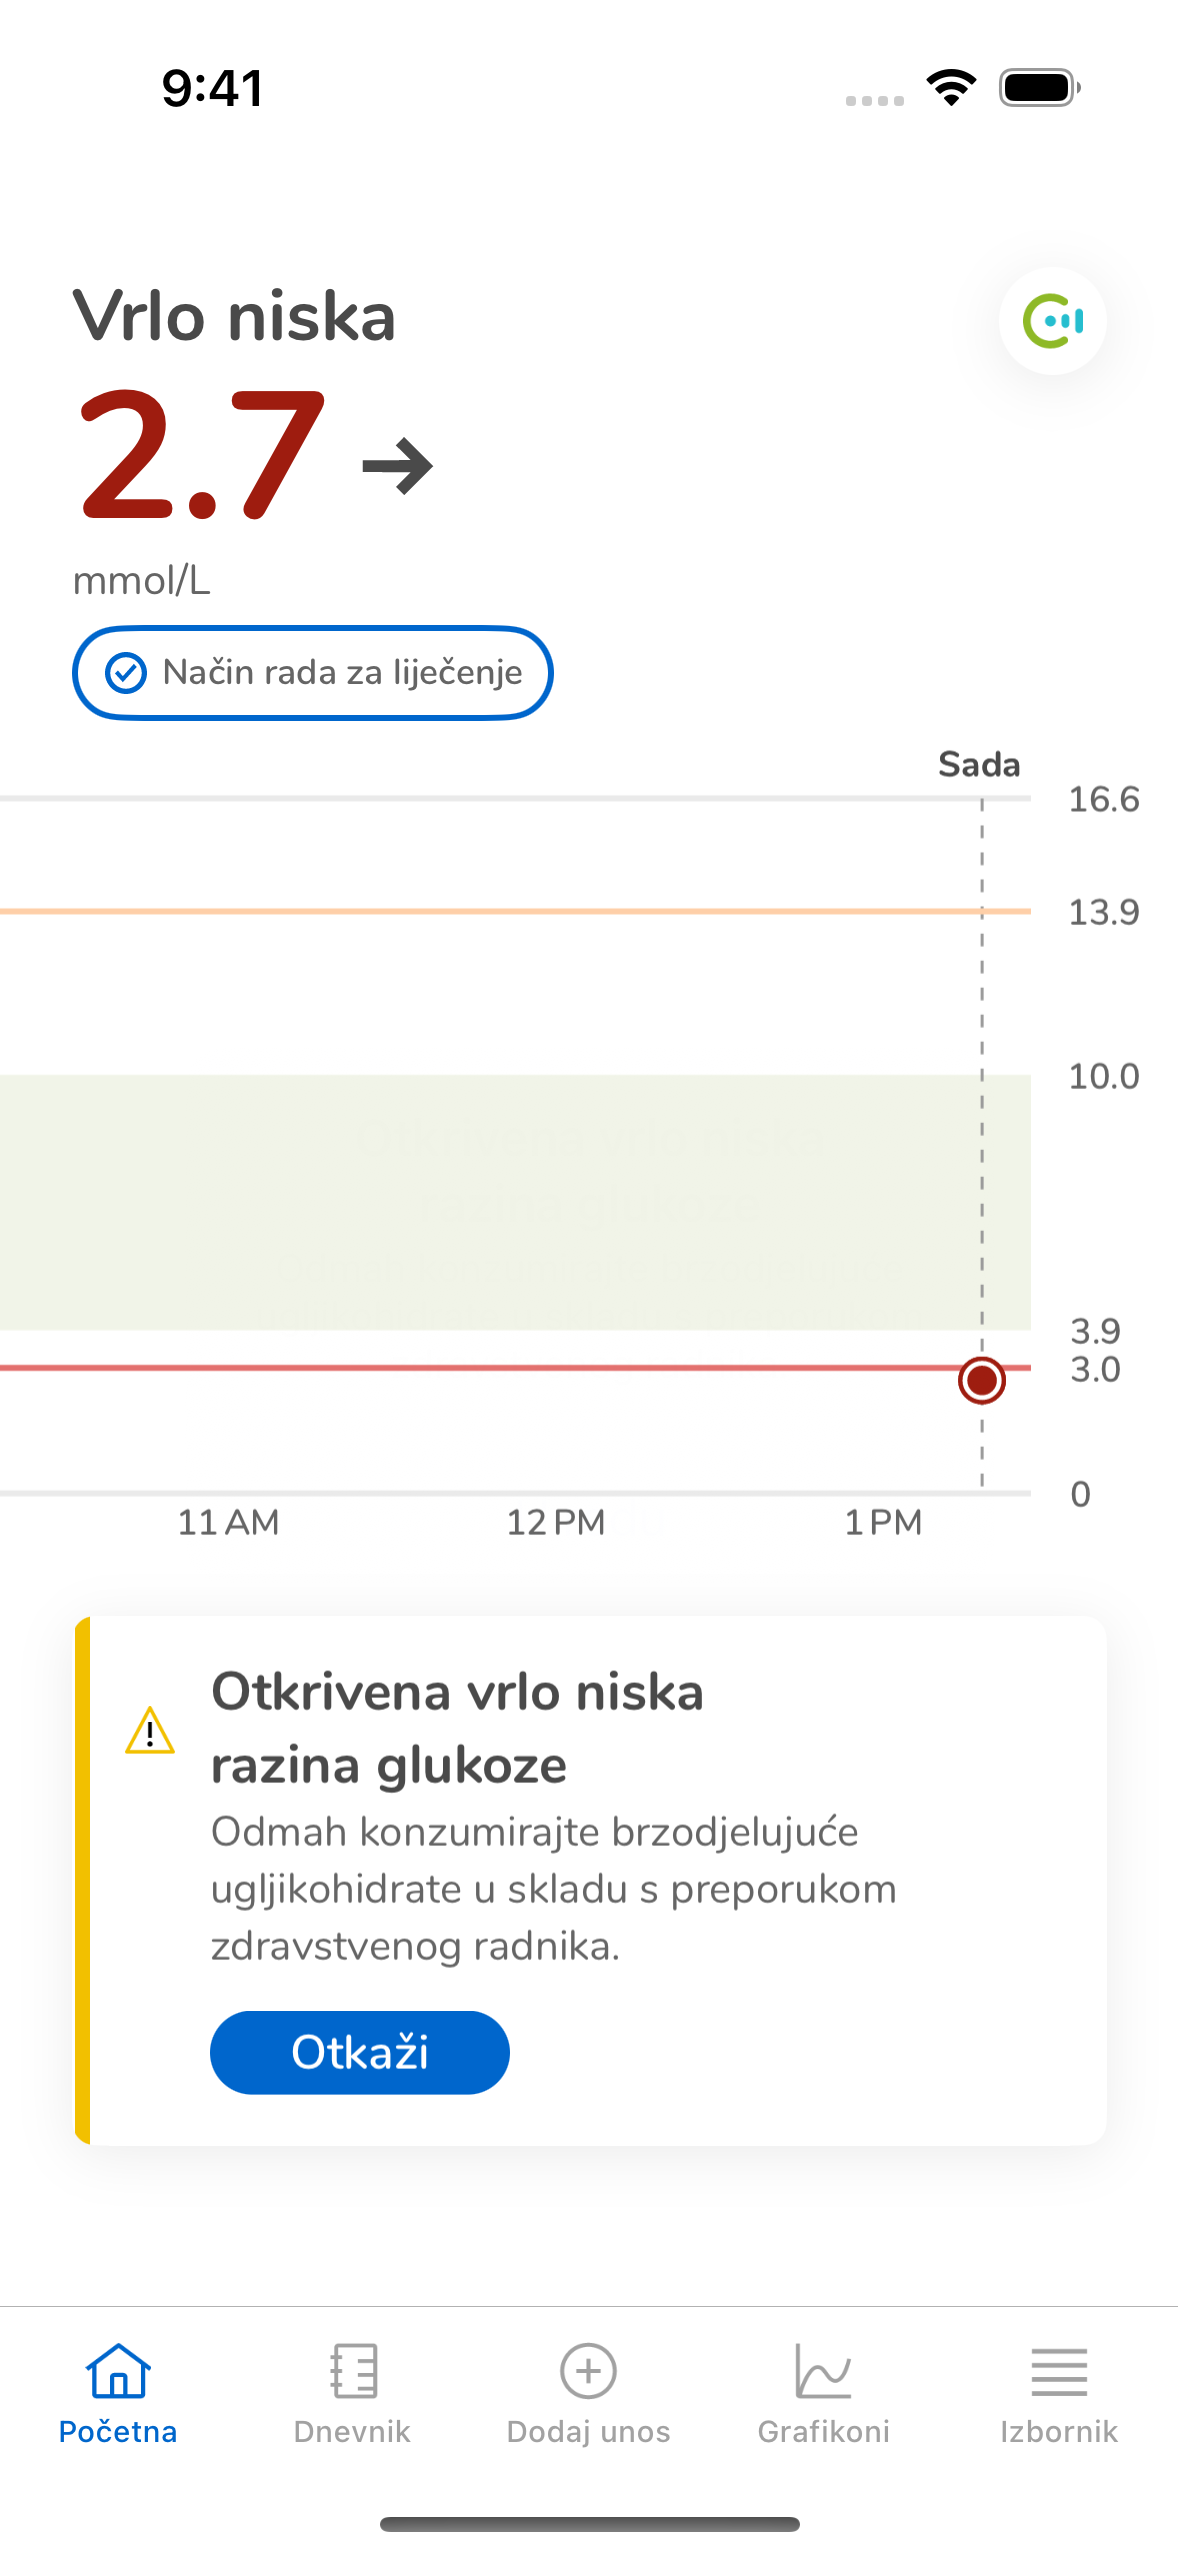Tap the Početna home icon
Viewport: 1178px width, 2556px height.
pyautogui.click(x=118, y=2370)
